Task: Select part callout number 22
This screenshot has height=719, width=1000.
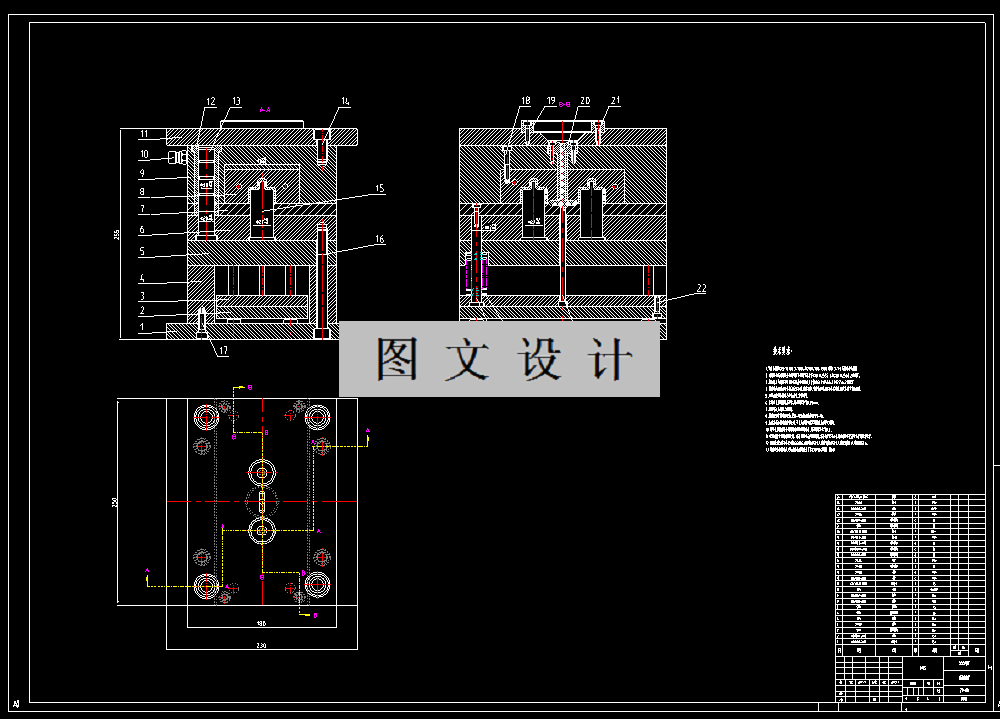Action: coord(702,288)
